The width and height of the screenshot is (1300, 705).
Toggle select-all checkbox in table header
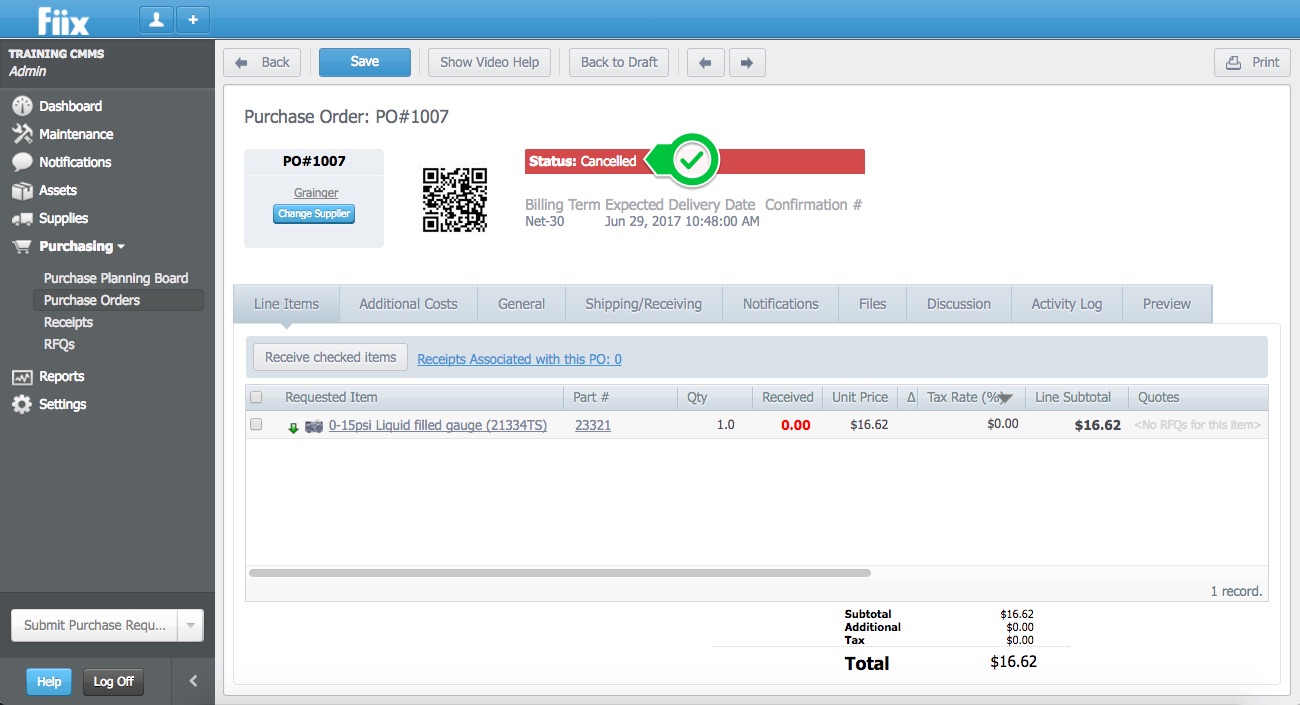(256, 397)
